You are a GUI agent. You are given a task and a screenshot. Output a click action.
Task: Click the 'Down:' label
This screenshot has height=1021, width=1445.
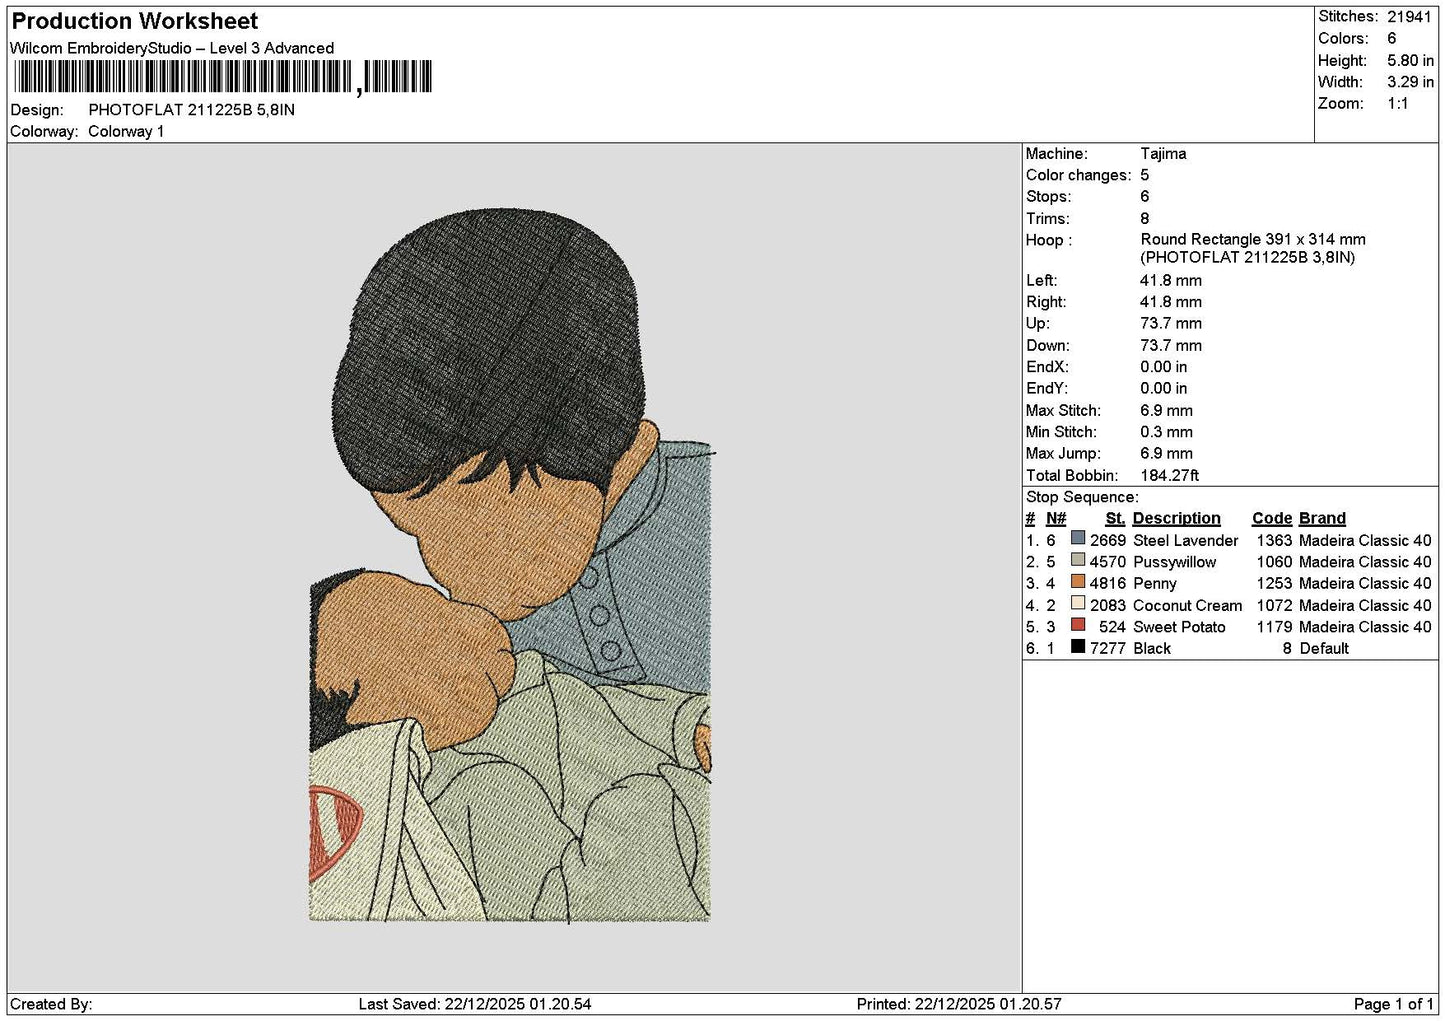(1046, 346)
